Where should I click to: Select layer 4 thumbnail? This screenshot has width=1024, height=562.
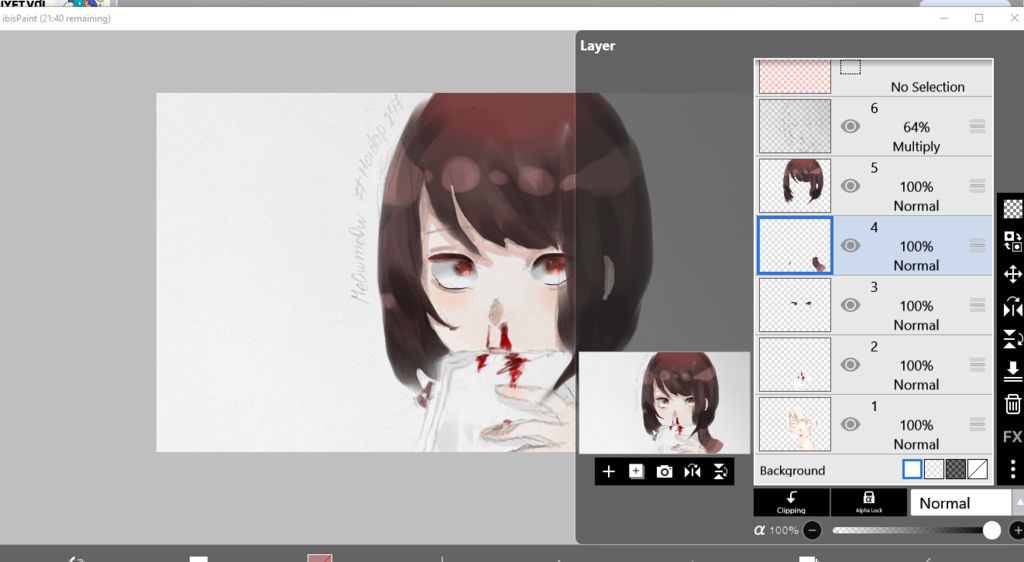[795, 245]
